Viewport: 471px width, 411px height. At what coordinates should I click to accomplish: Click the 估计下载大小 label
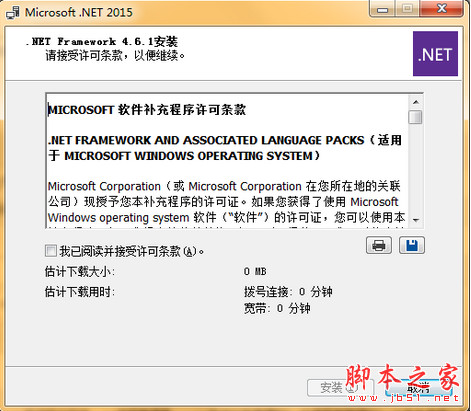pyautogui.click(x=80, y=272)
